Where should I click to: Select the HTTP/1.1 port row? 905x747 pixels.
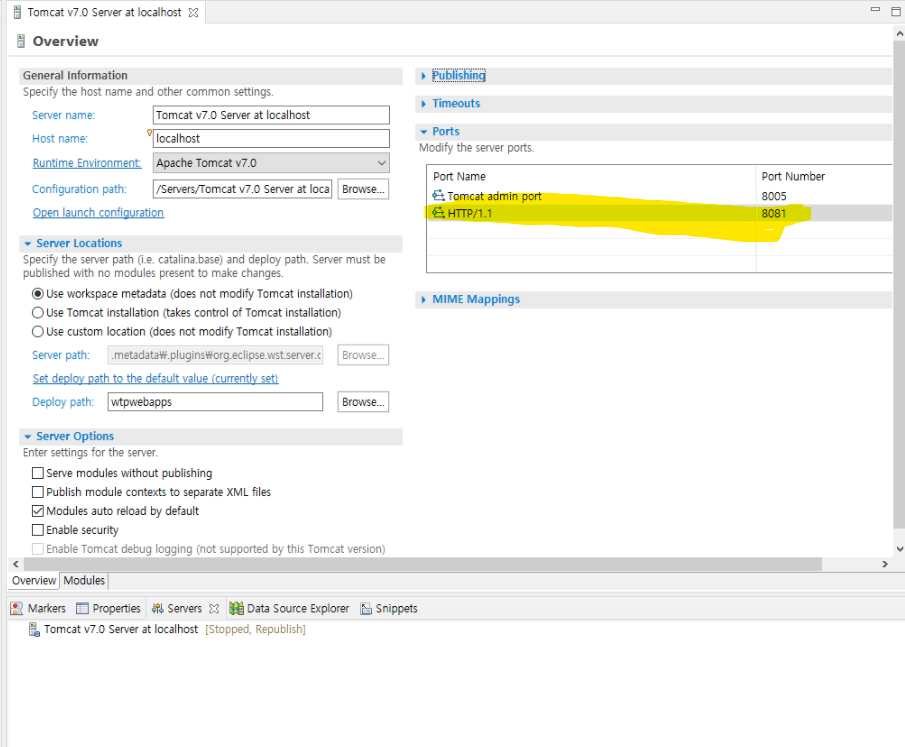(x=660, y=213)
